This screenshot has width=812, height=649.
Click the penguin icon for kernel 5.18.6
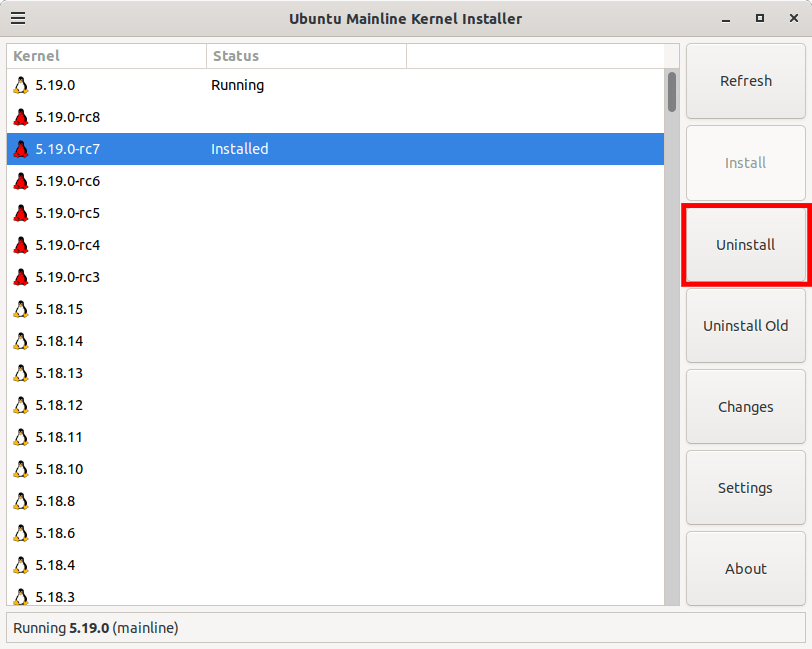pyautogui.click(x=21, y=533)
